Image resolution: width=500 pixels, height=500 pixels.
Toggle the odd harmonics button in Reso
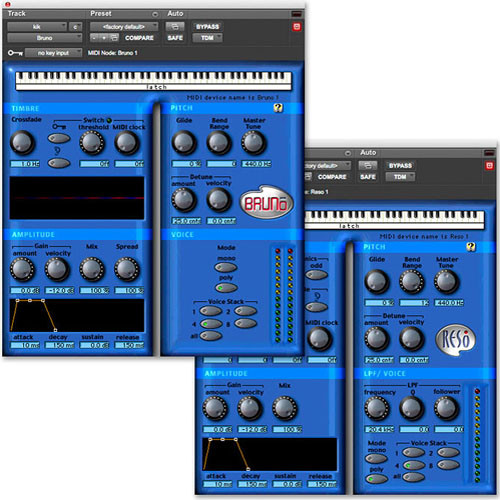click(316, 275)
